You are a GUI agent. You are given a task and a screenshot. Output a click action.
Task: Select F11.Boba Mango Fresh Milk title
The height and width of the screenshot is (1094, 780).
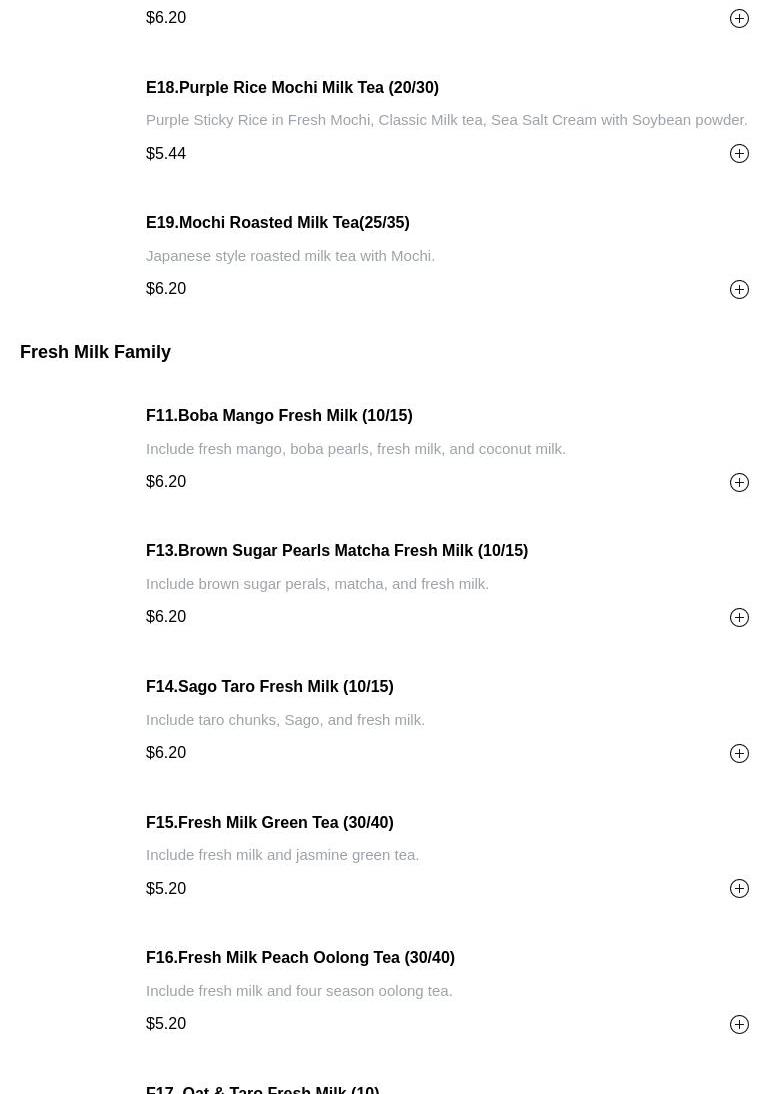[279, 415]
